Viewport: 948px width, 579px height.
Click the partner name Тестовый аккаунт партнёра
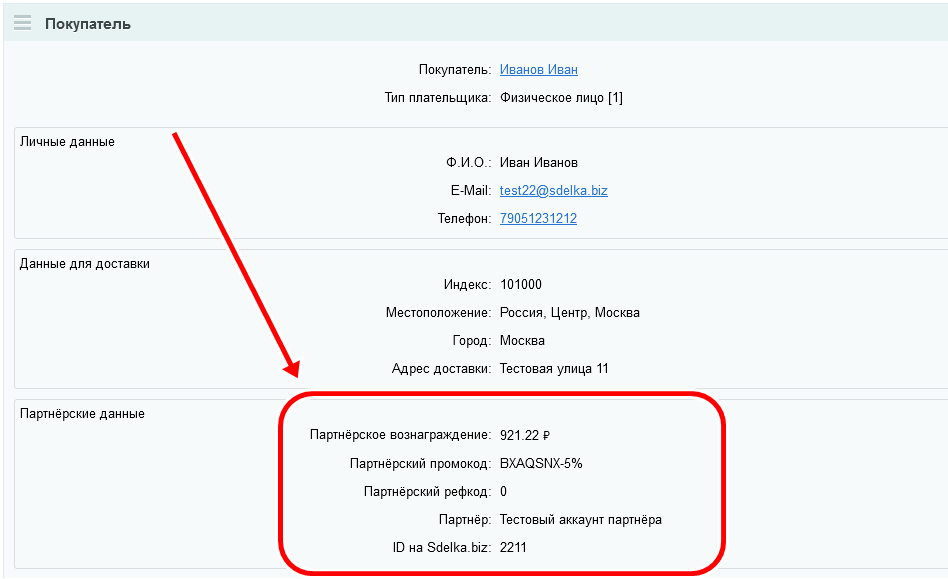click(578, 519)
